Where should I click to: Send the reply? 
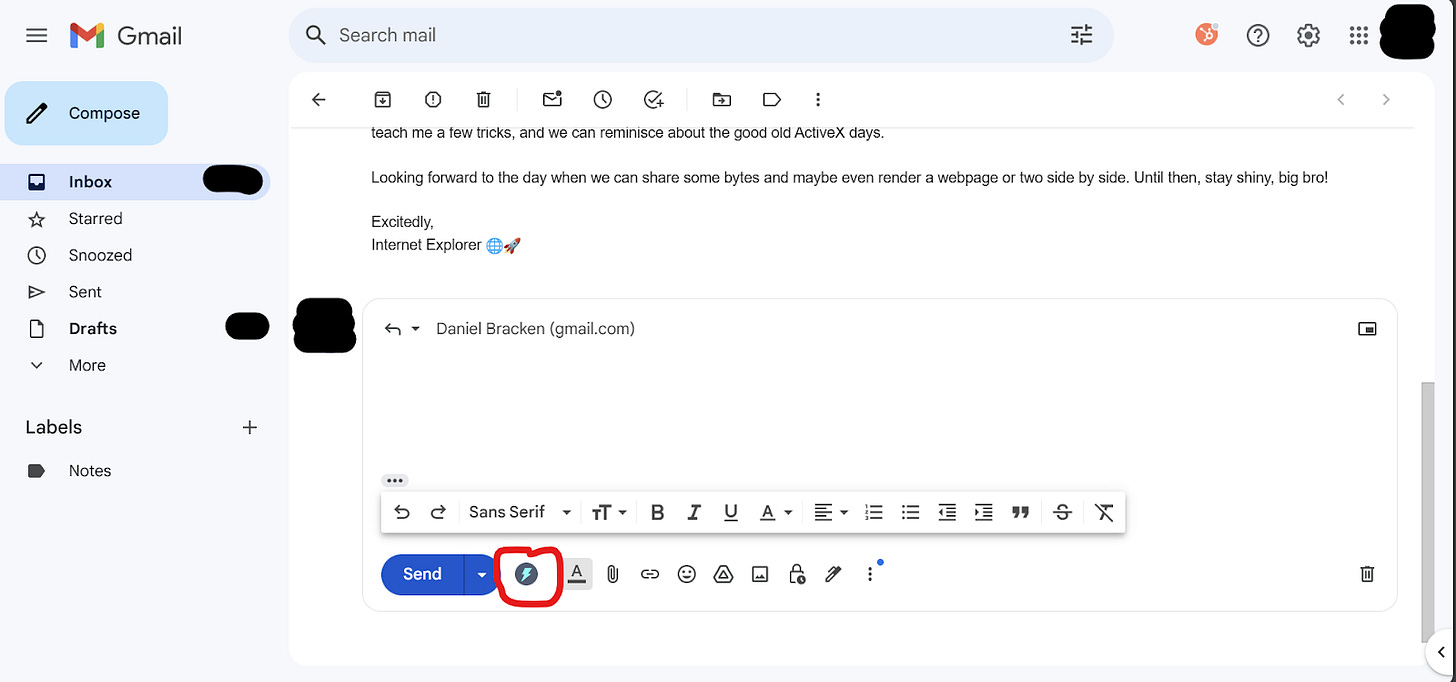422,574
